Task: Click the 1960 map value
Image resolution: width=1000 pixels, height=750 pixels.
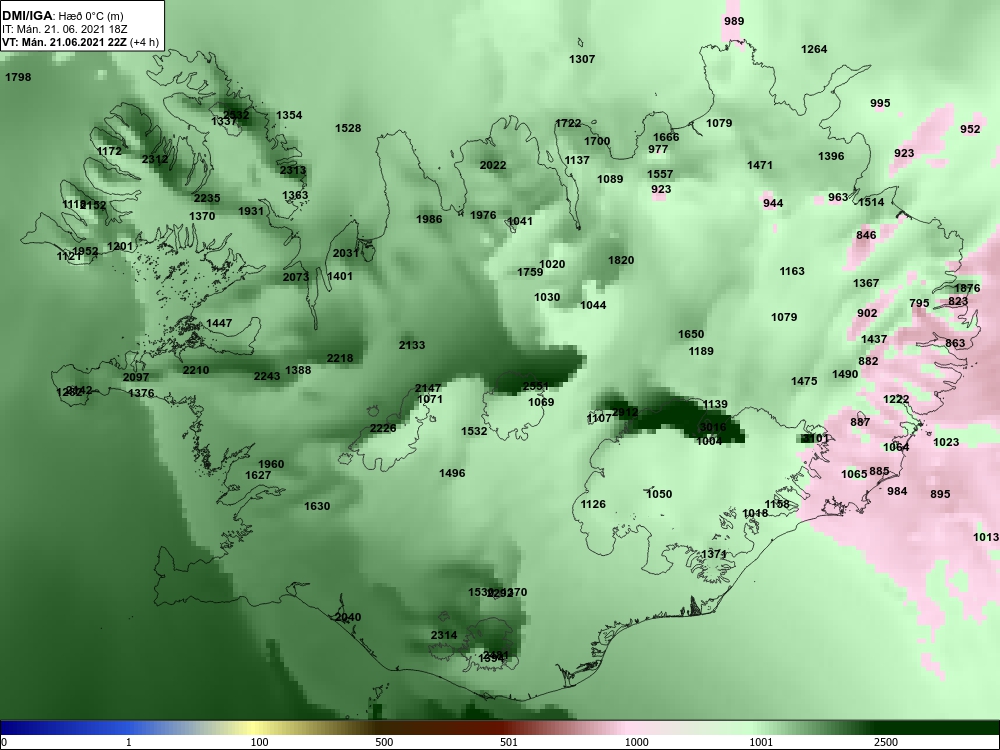Action: point(271,464)
